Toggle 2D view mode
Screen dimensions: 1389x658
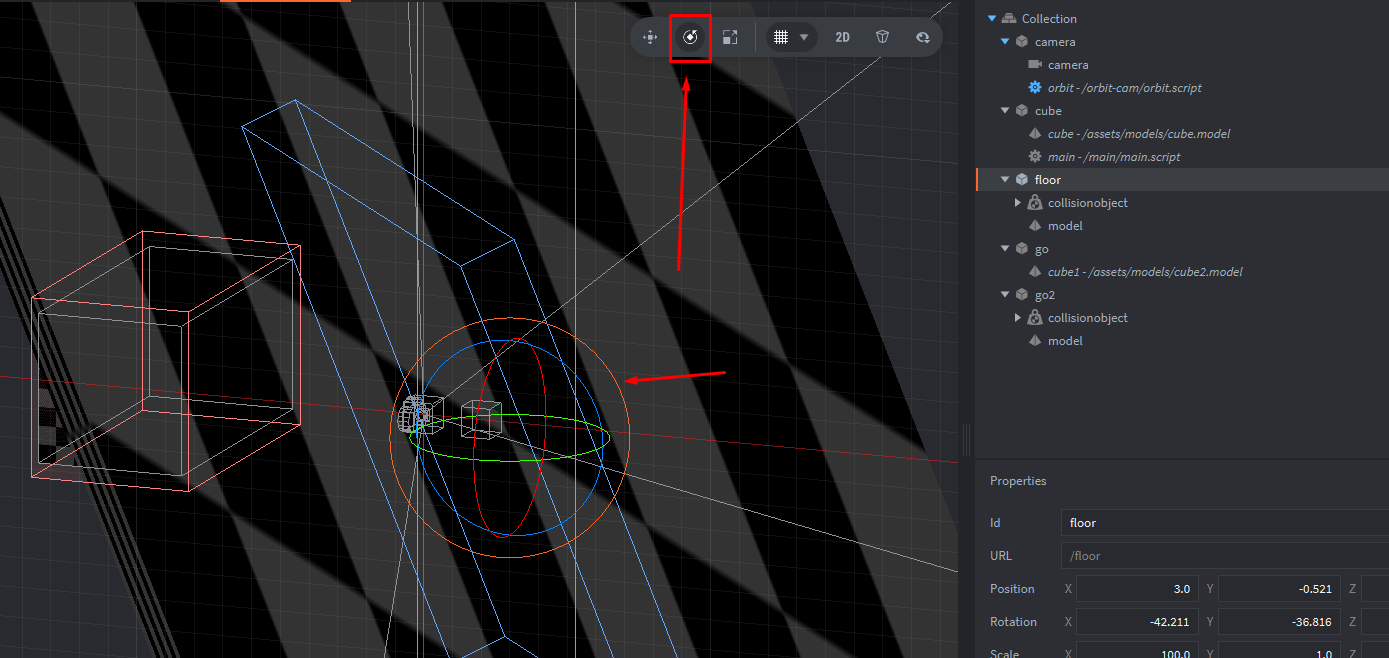pyautogui.click(x=842, y=38)
